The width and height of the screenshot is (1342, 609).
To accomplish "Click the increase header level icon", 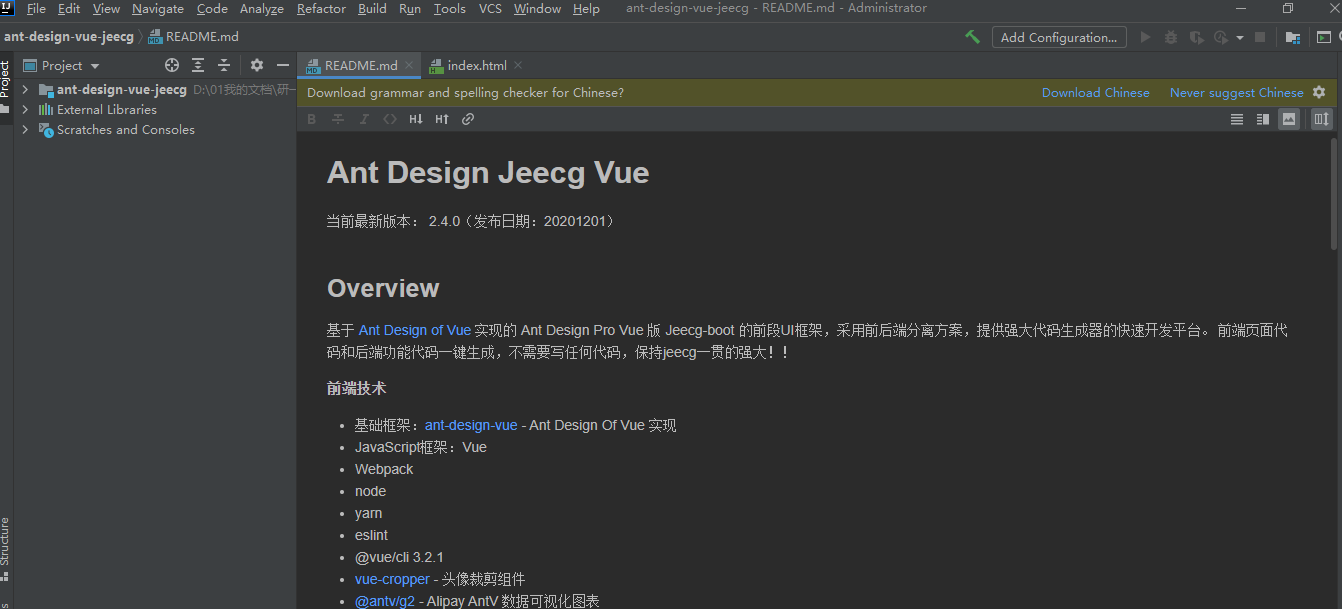I will [x=442, y=119].
